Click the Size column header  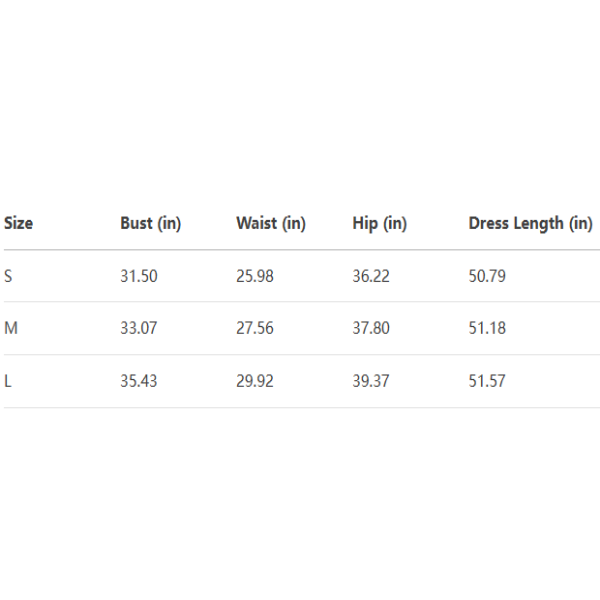[x=18, y=223]
